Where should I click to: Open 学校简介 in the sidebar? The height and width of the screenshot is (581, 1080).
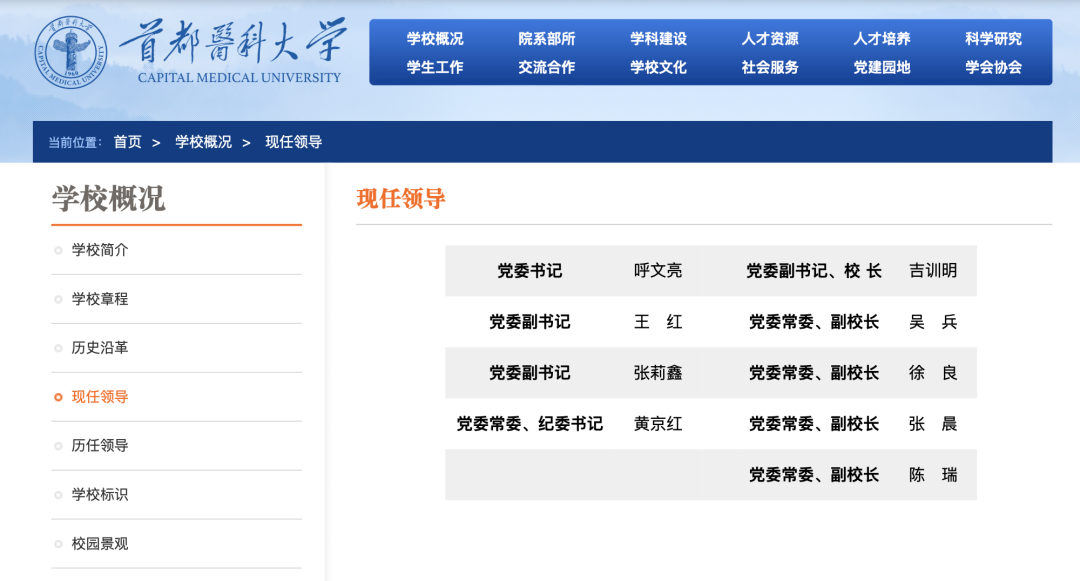tap(100, 250)
